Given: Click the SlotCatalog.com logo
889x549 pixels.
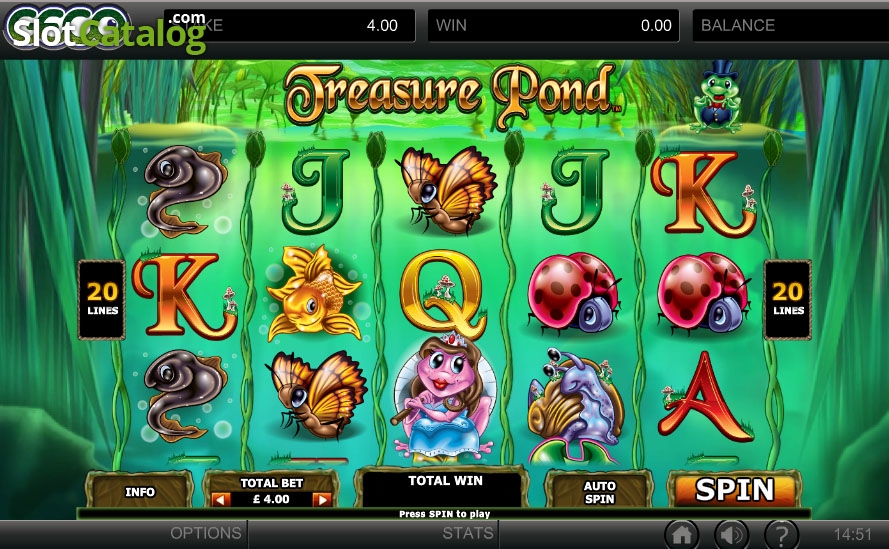Looking at the screenshot, I should click(x=106, y=29).
